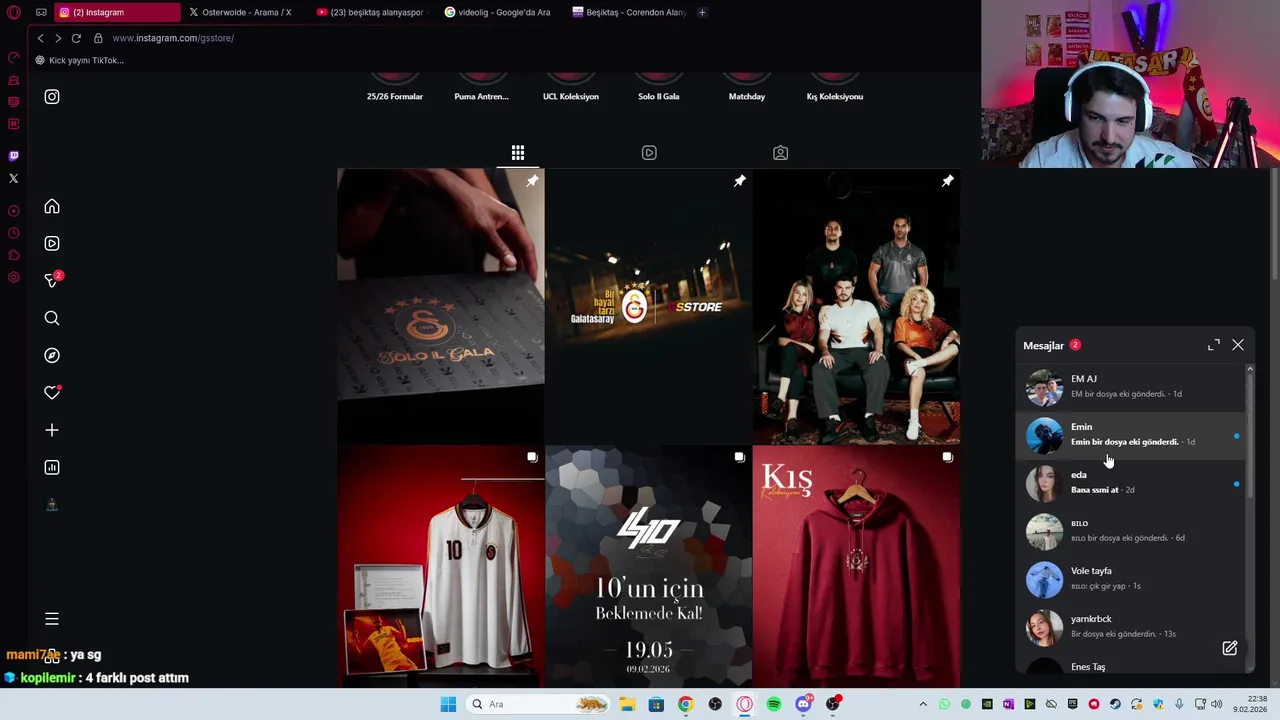Open Instagram direct messages sidebar icon

52,281
